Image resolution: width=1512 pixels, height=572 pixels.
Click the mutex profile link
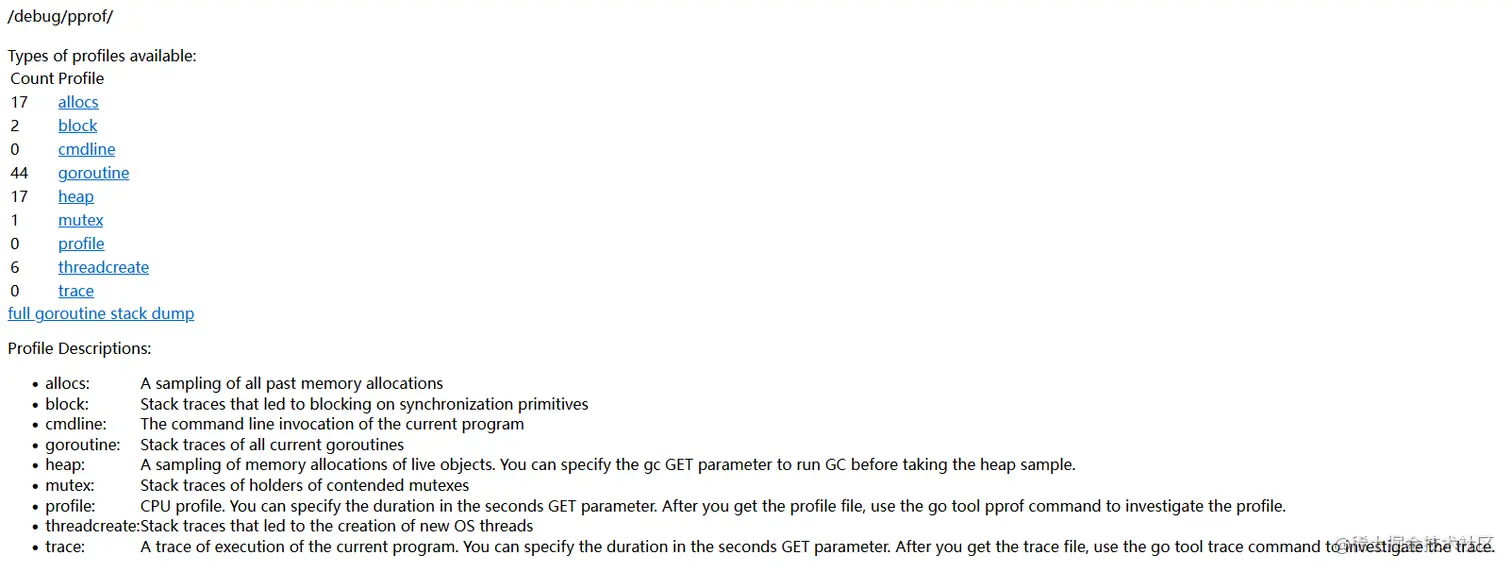coord(80,220)
